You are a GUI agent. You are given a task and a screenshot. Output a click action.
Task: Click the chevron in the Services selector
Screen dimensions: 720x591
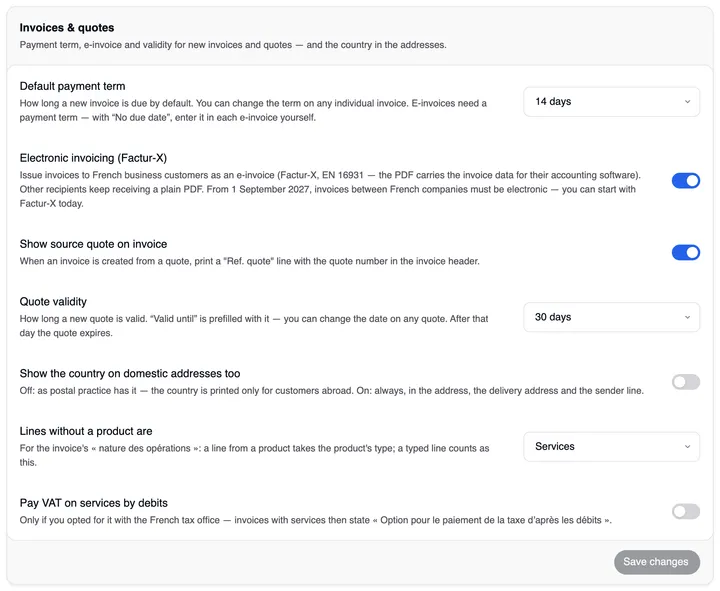(x=687, y=446)
